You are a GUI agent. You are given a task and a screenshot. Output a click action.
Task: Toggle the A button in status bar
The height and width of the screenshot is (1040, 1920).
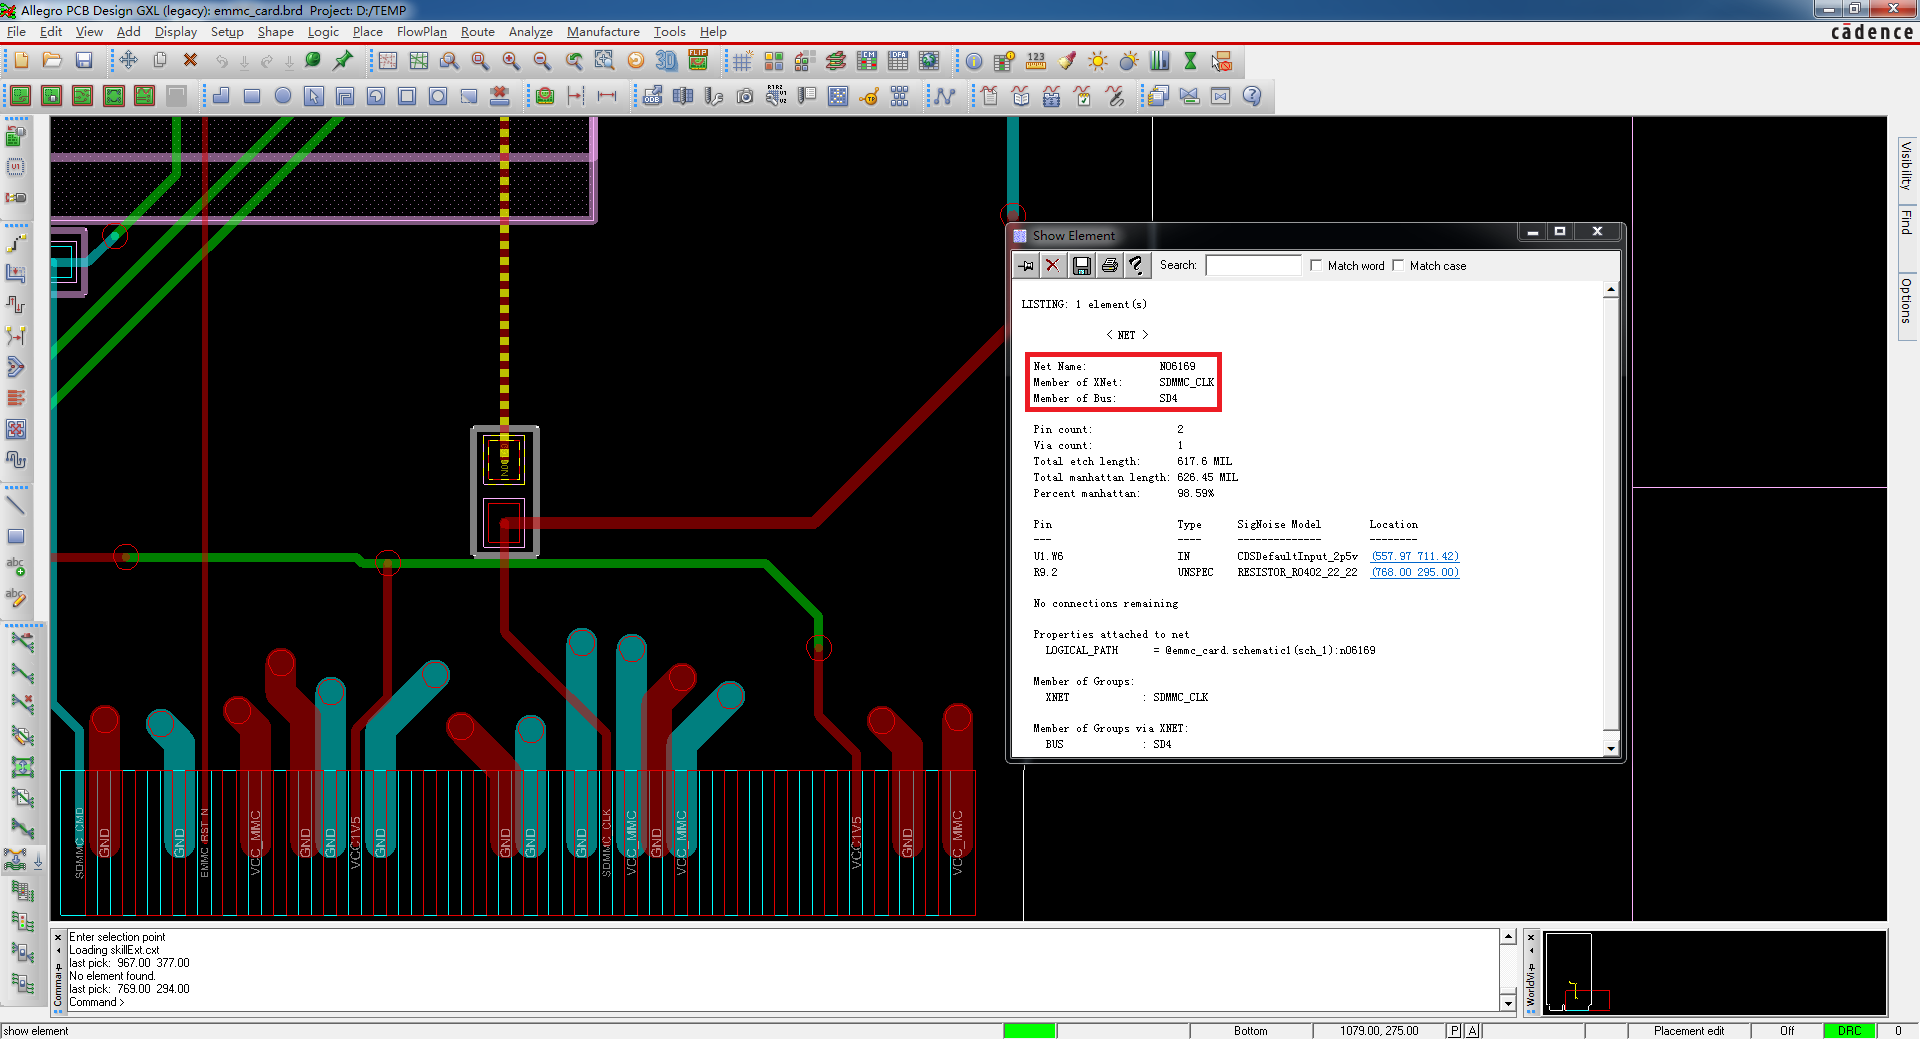click(x=1472, y=1031)
